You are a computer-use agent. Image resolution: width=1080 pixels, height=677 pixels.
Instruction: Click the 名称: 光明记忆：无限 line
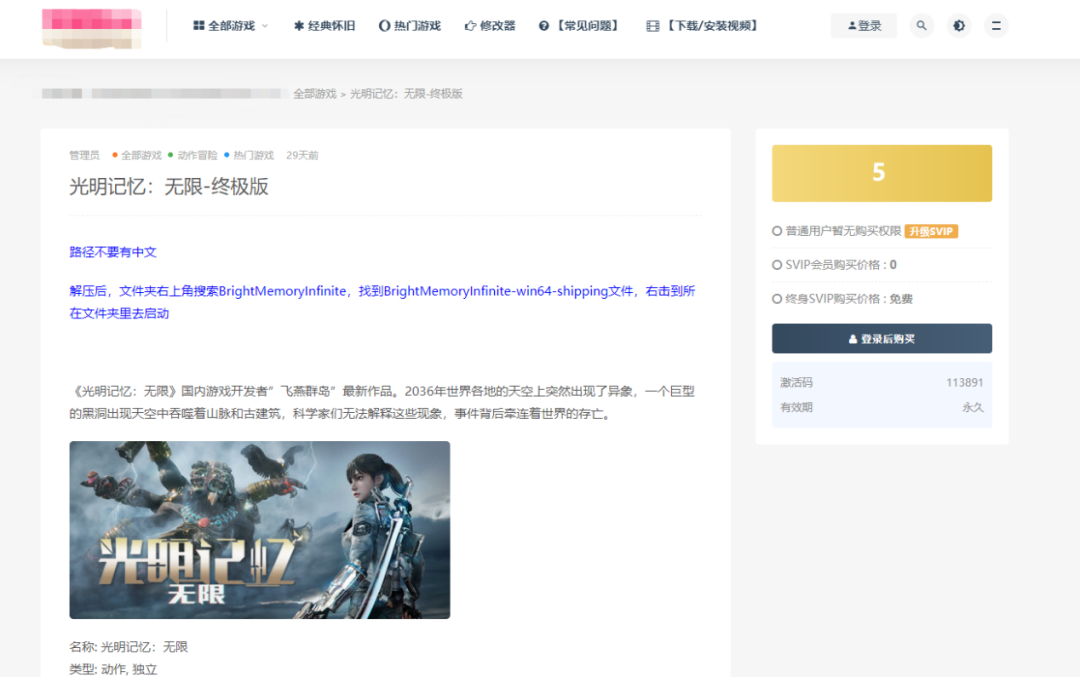(129, 647)
